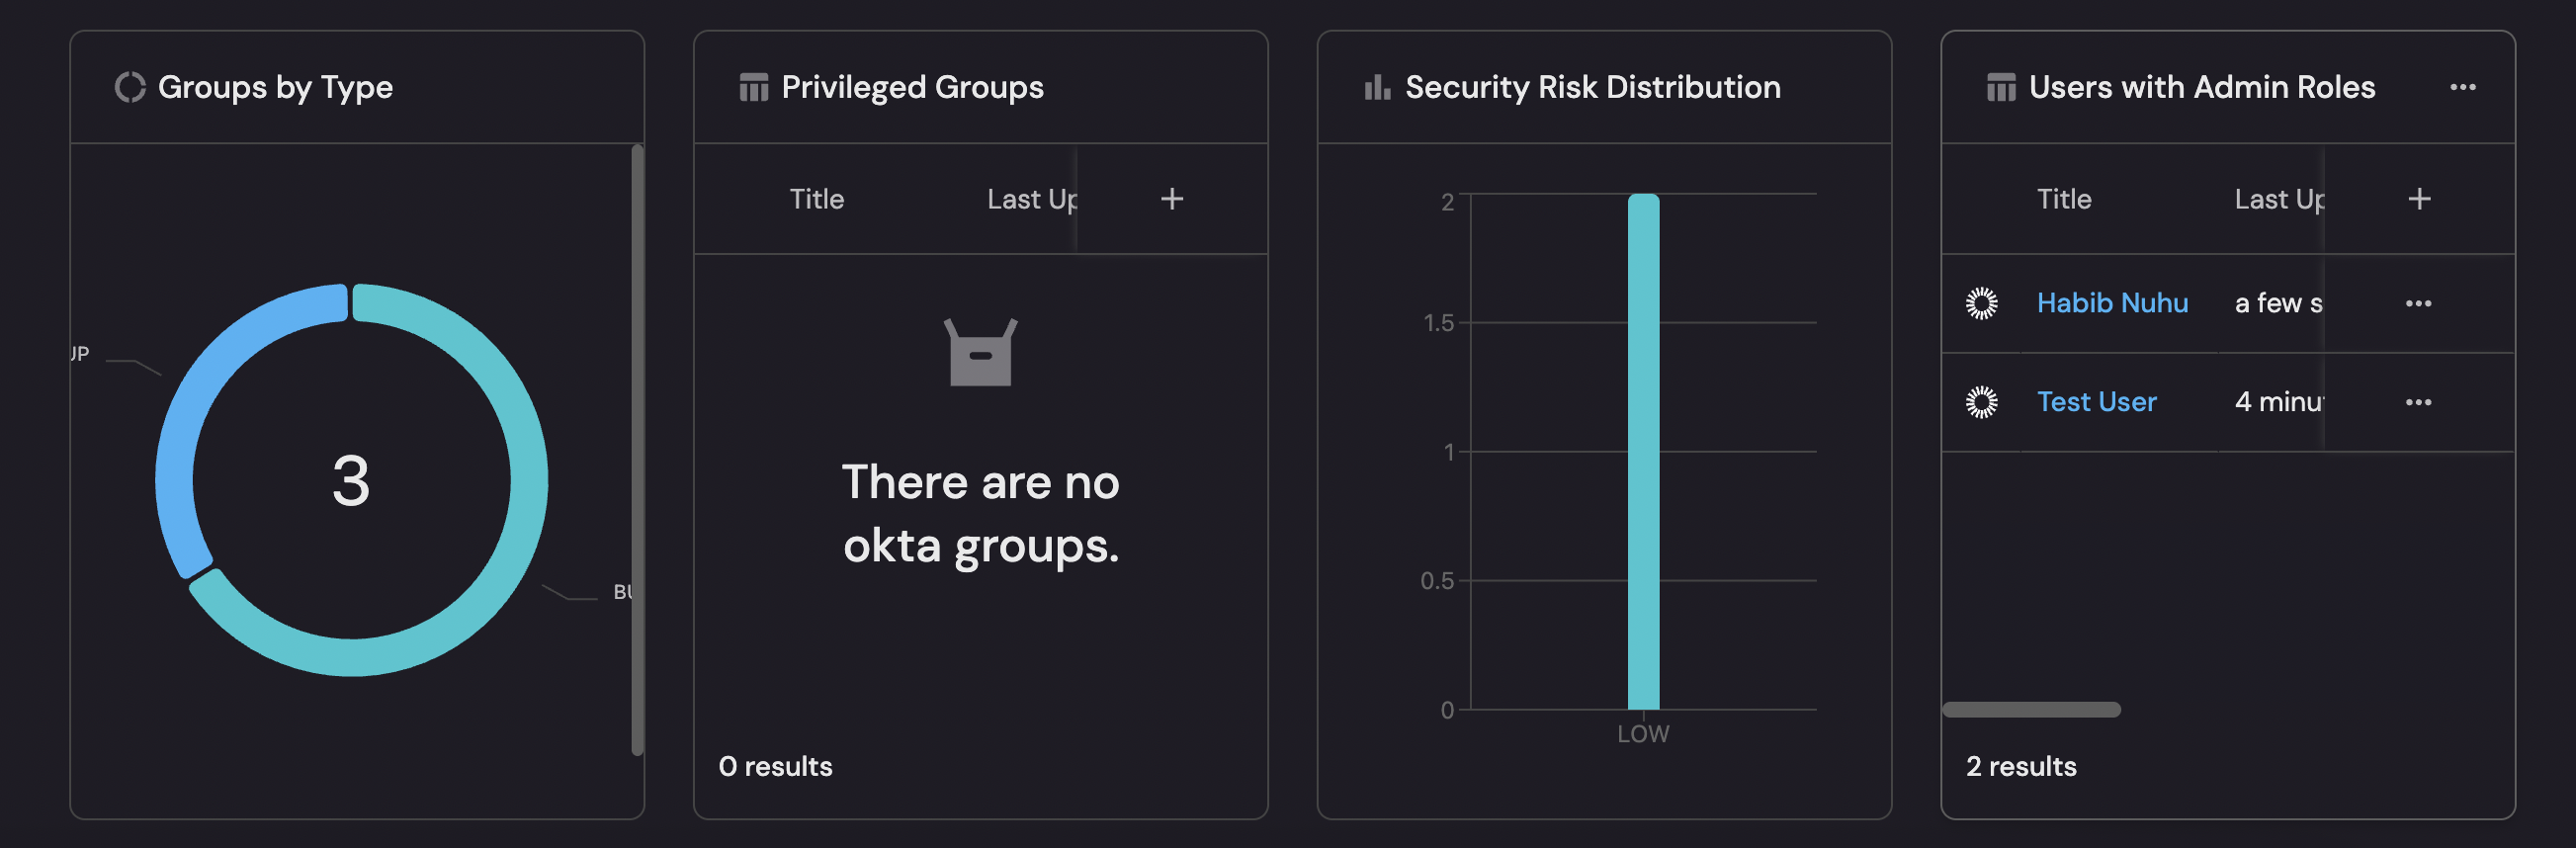
Task: Add a column to Privileged Groups table
Action: [x=1172, y=199]
